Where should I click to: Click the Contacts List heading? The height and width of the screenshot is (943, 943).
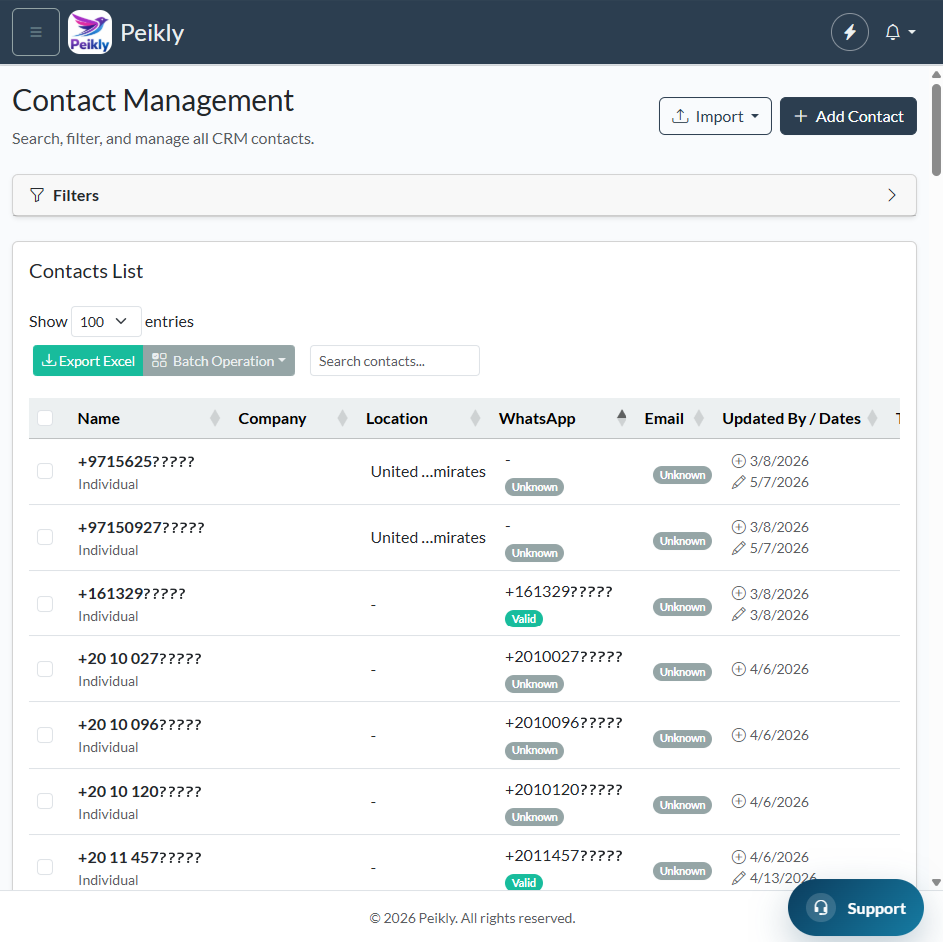[86, 271]
